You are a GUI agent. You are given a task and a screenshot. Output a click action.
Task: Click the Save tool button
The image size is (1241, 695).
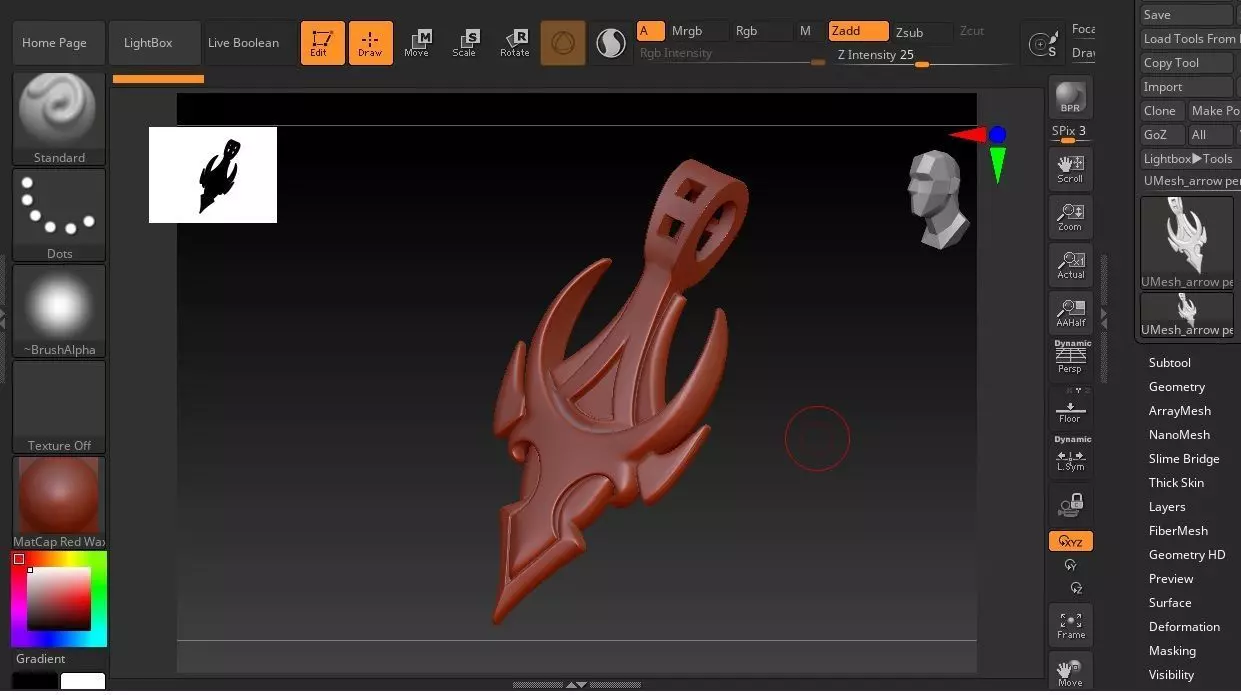click(x=1187, y=15)
